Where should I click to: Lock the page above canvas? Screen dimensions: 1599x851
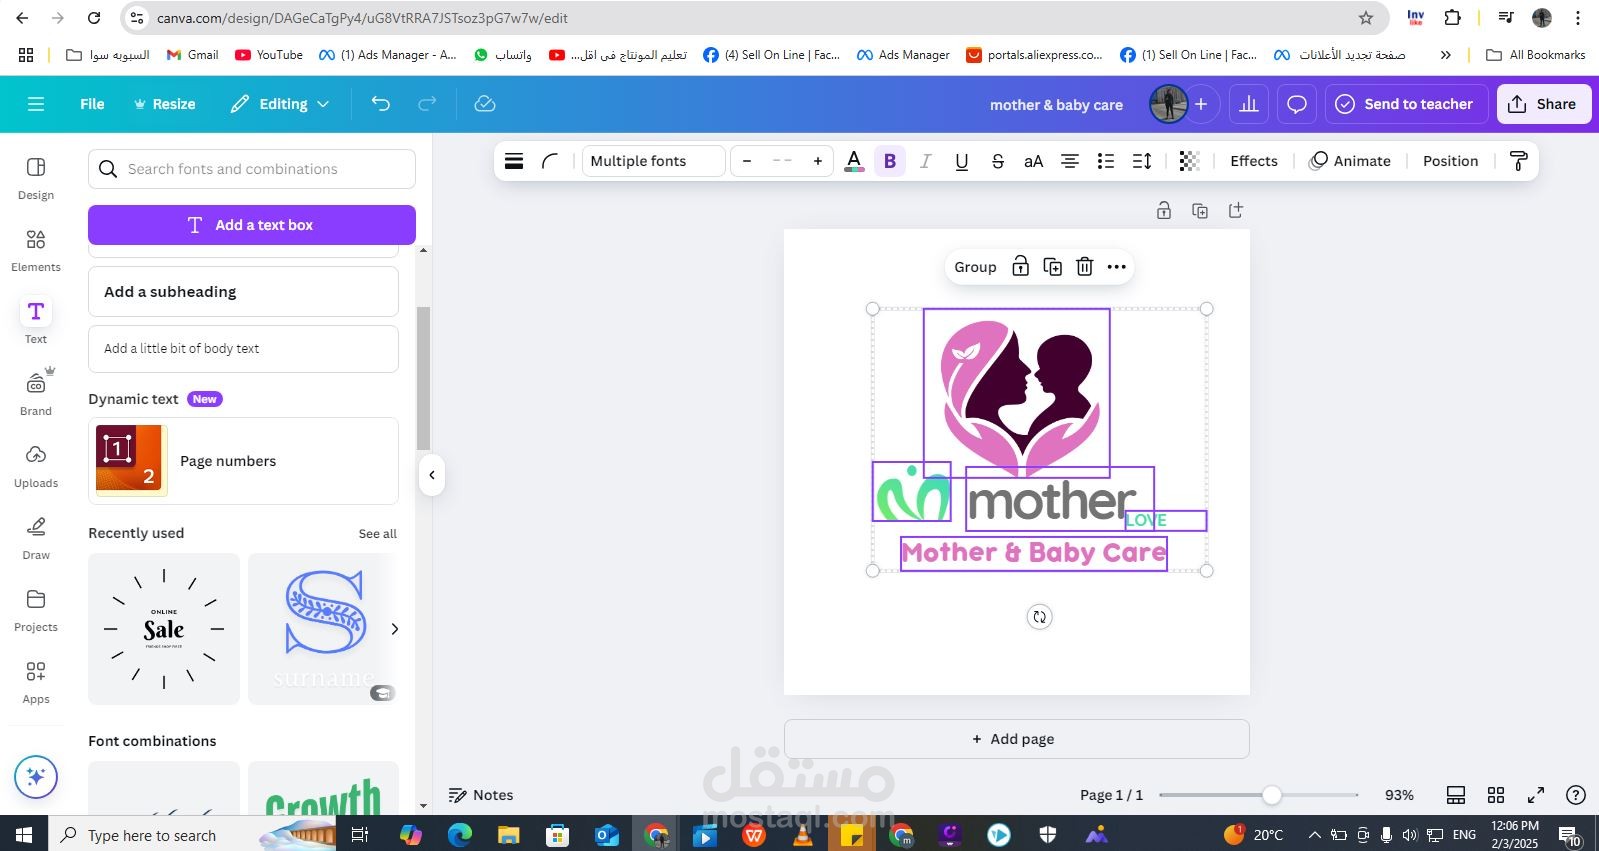[1164, 210]
